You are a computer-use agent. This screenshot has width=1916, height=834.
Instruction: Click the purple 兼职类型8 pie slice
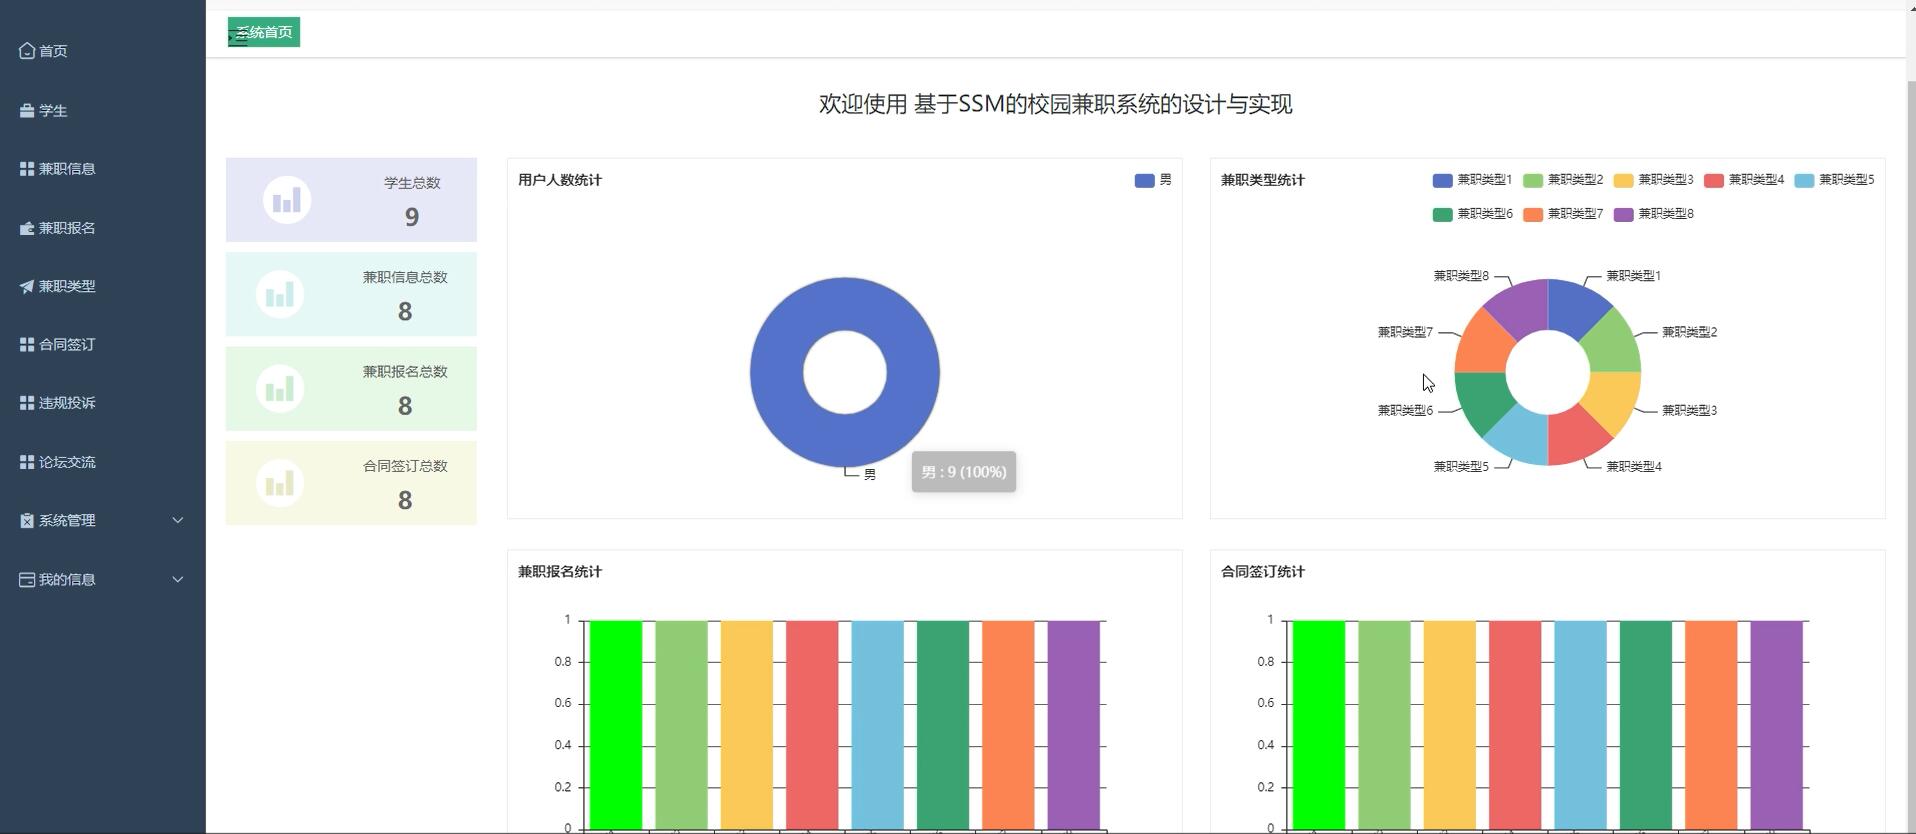click(1520, 308)
